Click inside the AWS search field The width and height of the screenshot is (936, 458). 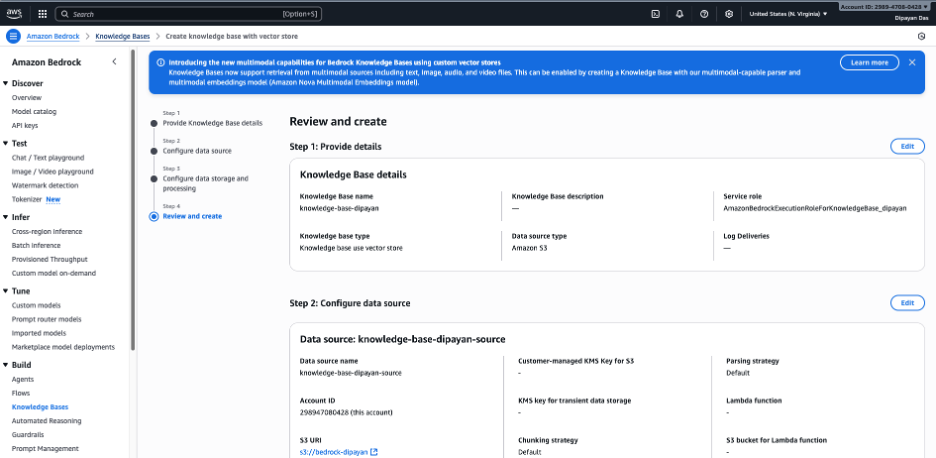pos(188,14)
